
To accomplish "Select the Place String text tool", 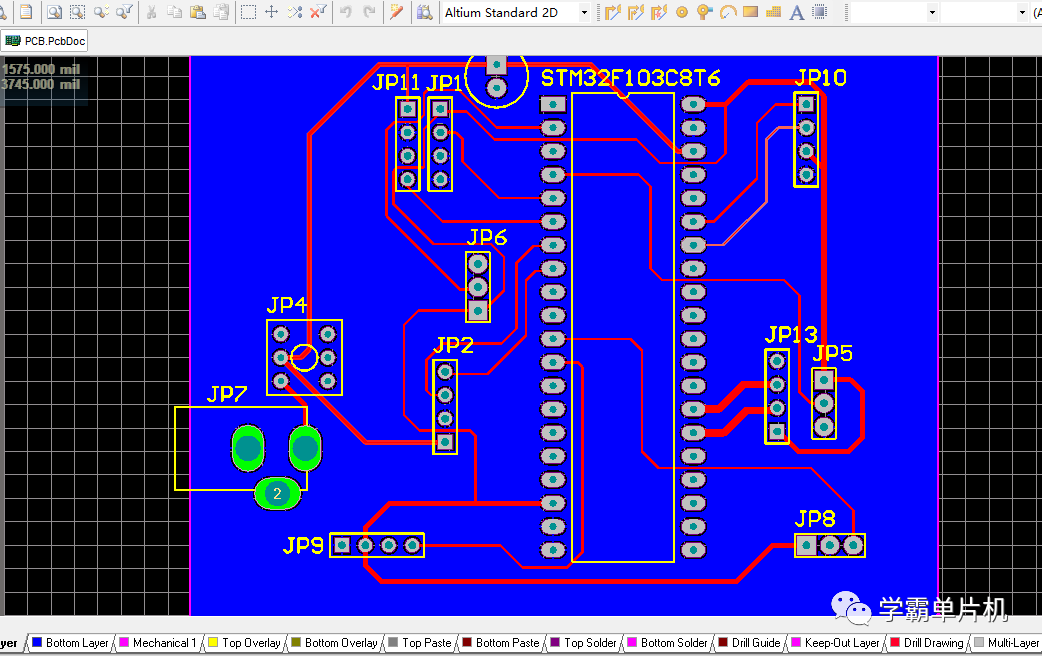I will [x=795, y=12].
